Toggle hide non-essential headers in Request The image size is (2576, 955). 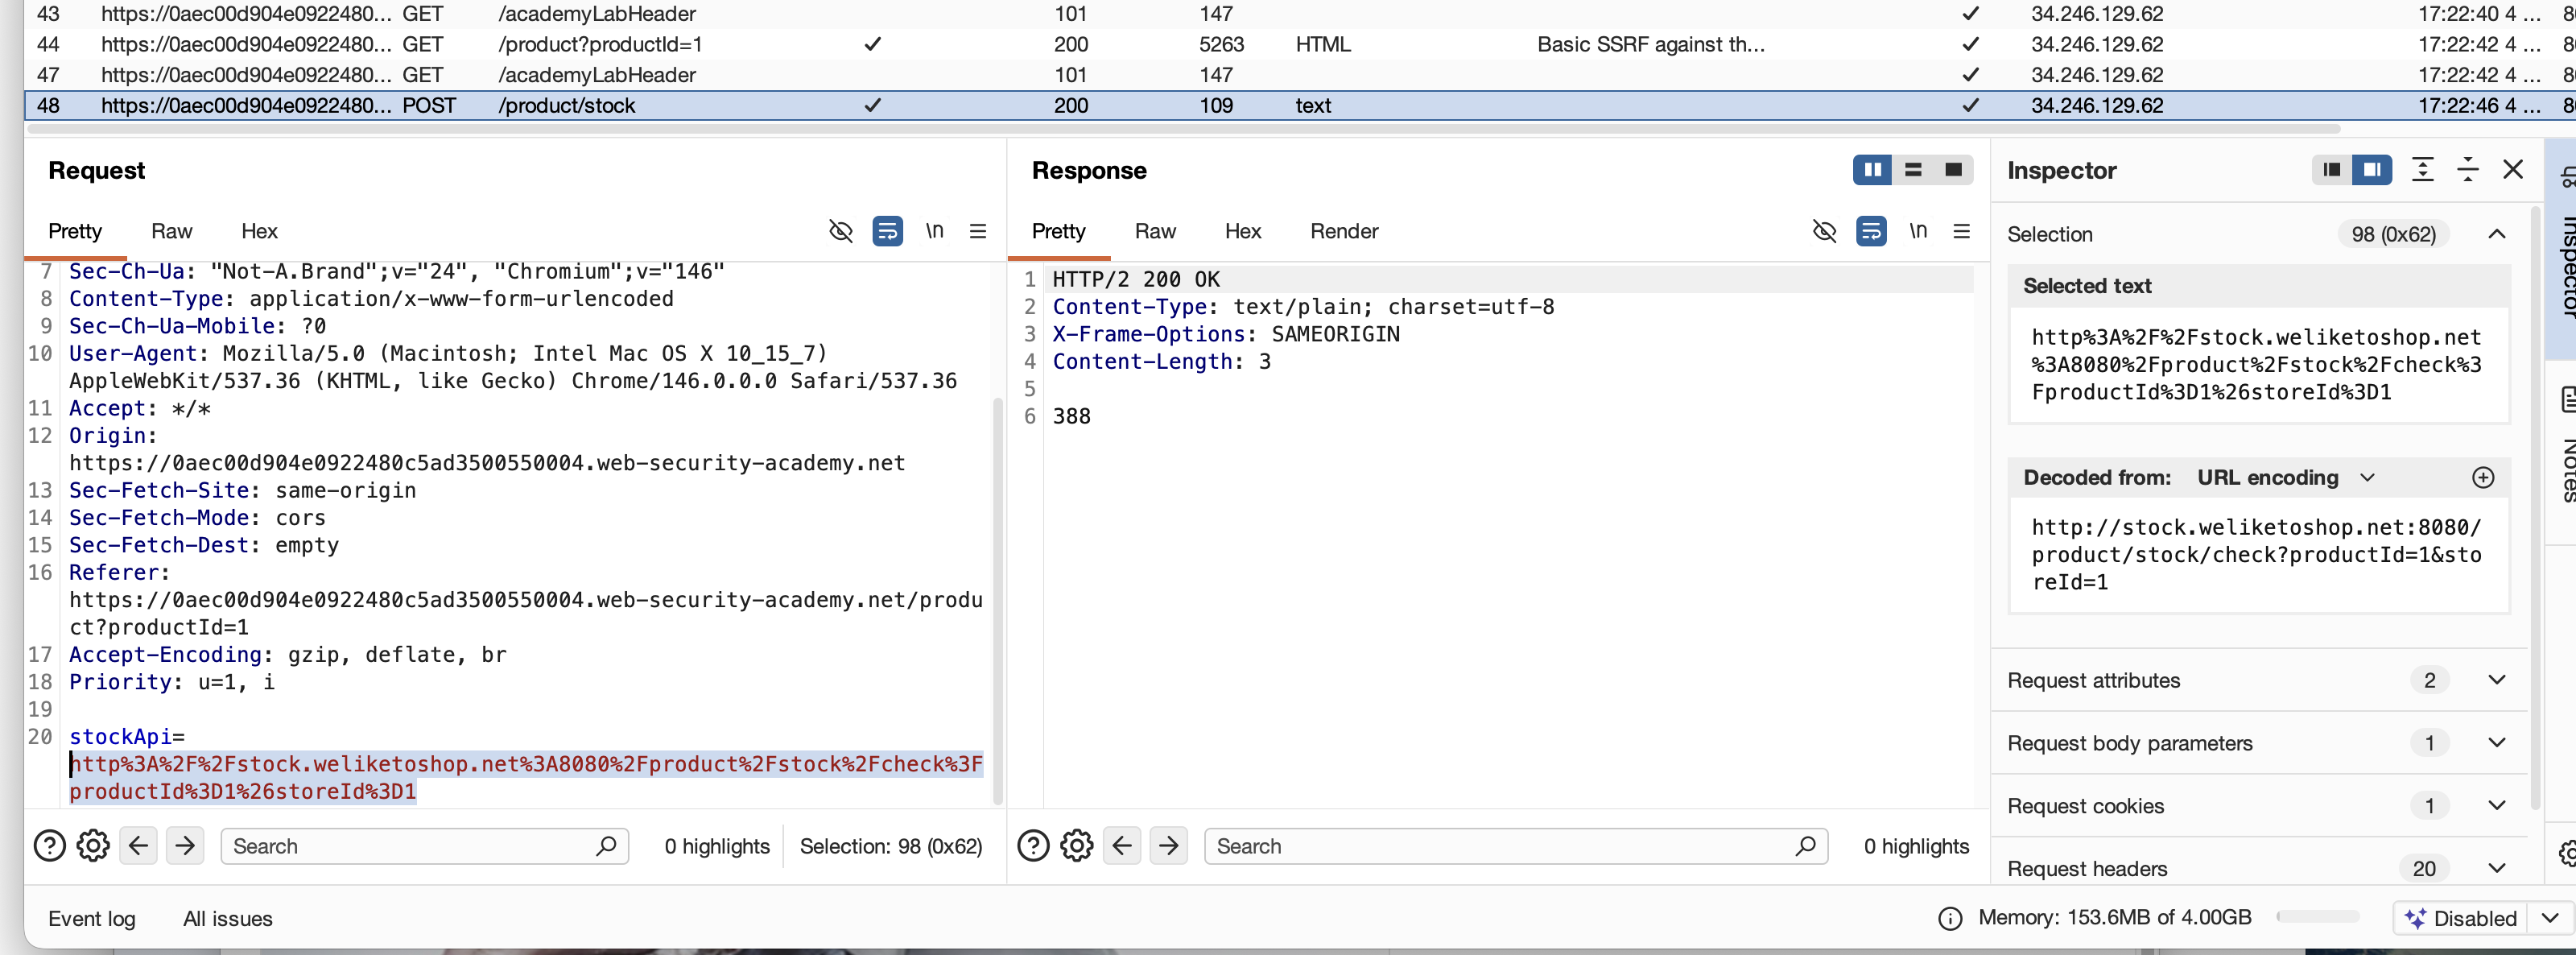tap(840, 231)
